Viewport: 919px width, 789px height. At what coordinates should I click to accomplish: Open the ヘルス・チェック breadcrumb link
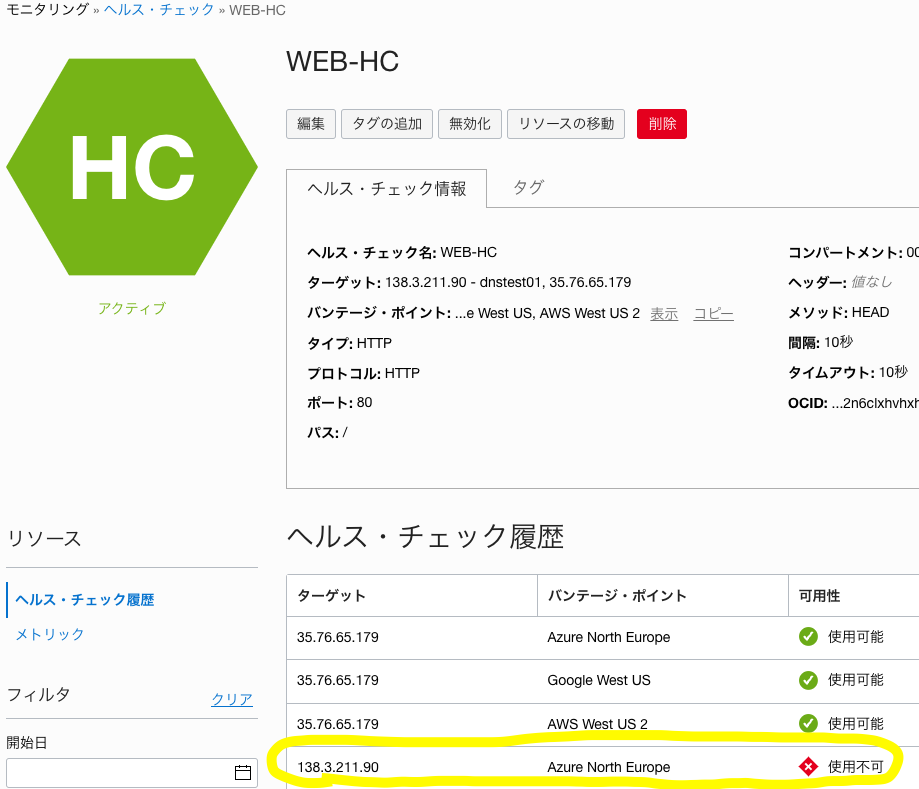(159, 10)
